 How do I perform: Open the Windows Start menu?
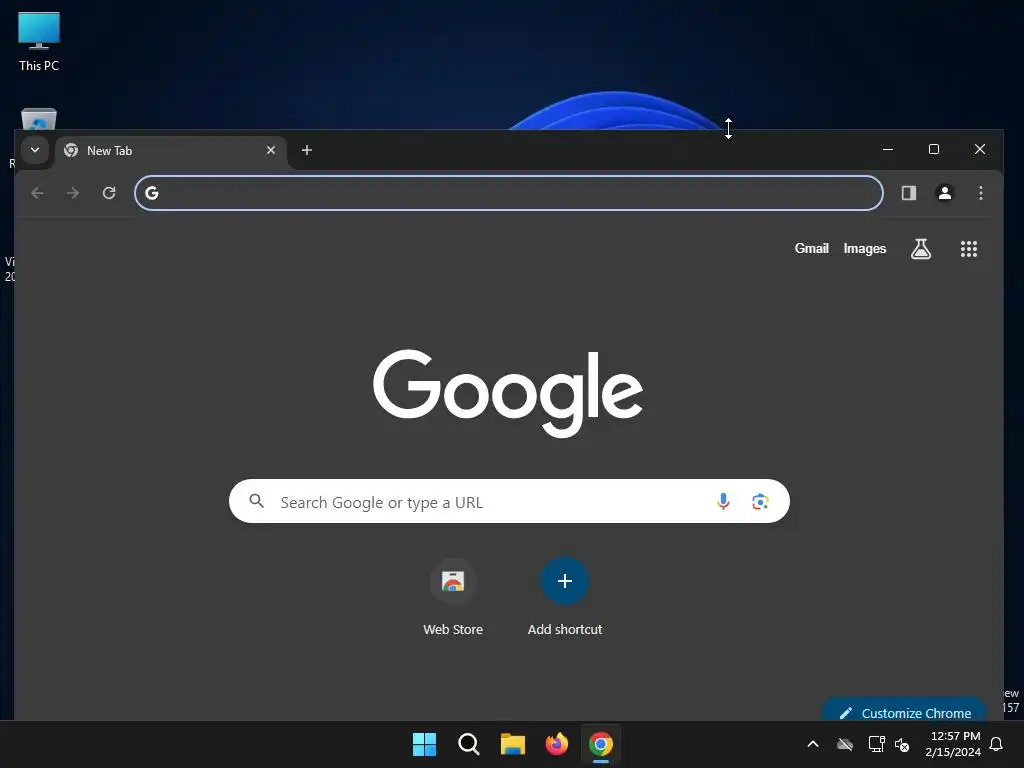pyautogui.click(x=424, y=744)
